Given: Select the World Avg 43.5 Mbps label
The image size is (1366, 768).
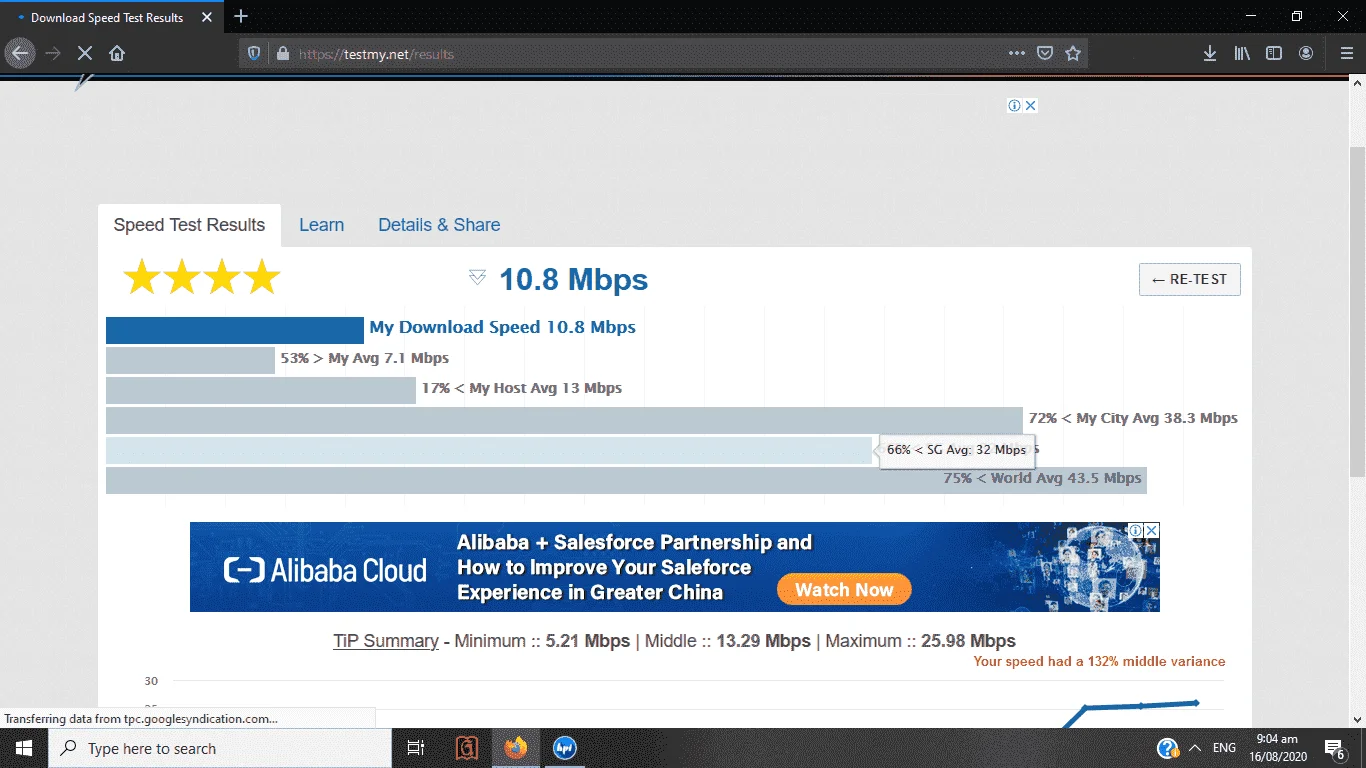Looking at the screenshot, I should click(1042, 478).
